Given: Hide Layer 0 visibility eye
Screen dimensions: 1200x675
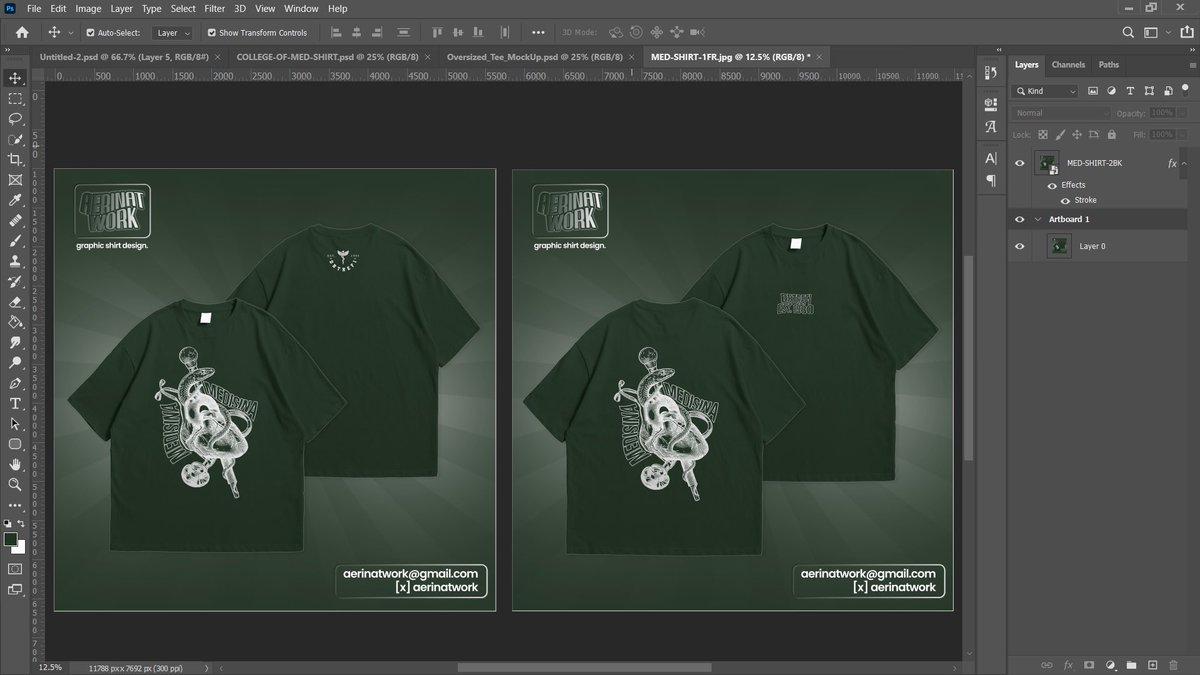Looking at the screenshot, I should tap(1019, 246).
